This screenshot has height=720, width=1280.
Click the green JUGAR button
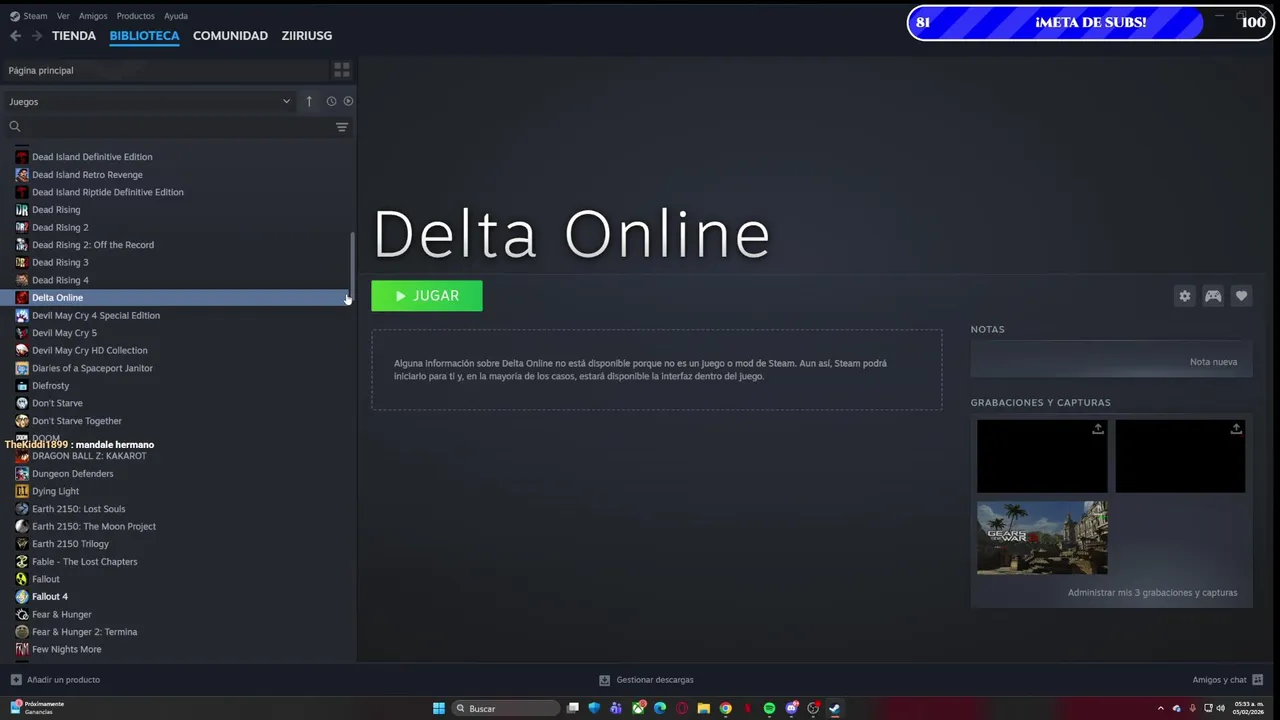(427, 296)
